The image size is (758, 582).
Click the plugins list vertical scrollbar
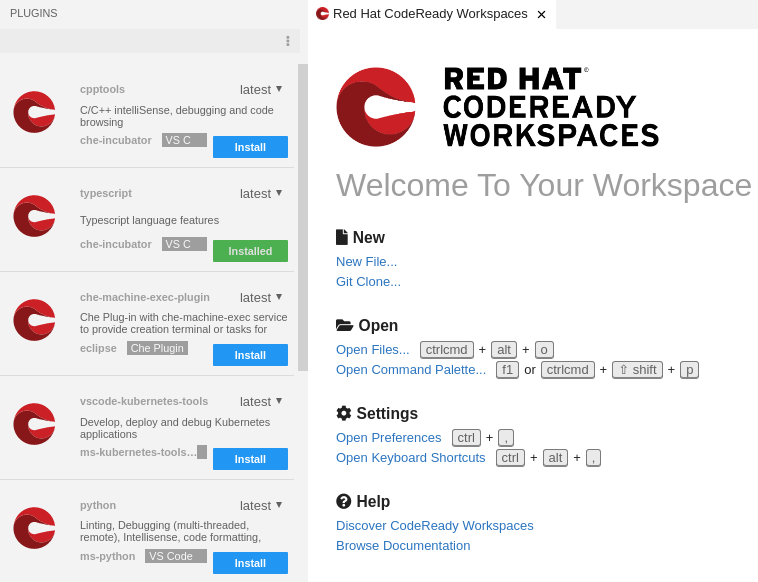pos(303,218)
